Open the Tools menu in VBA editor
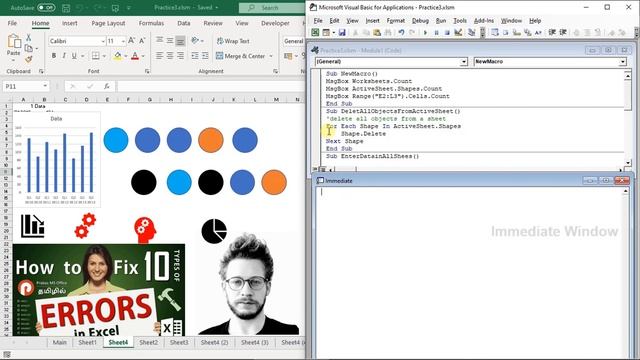640x360 pixels. (460, 20)
